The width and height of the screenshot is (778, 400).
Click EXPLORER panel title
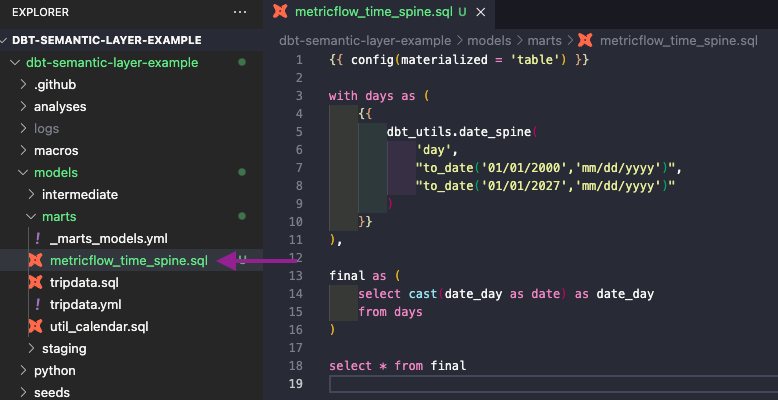point(40,12)
